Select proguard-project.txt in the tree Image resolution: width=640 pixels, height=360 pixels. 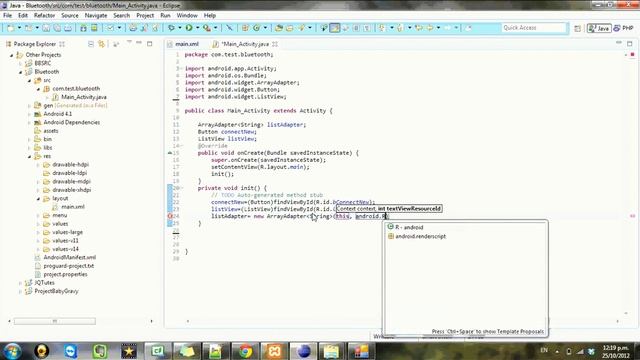pos(69,266)
